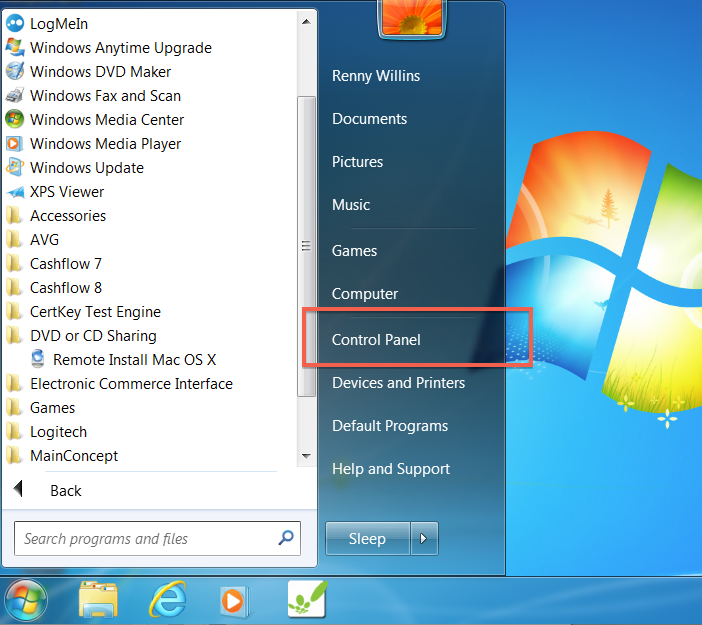Screen dimensions: 702x625
Task: Select the XPS Viewer label
Action: point(67,192)
